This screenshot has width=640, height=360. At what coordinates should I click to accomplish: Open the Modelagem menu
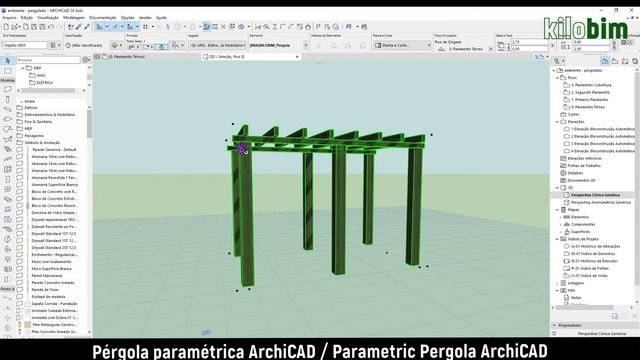[x=74, y=18]
